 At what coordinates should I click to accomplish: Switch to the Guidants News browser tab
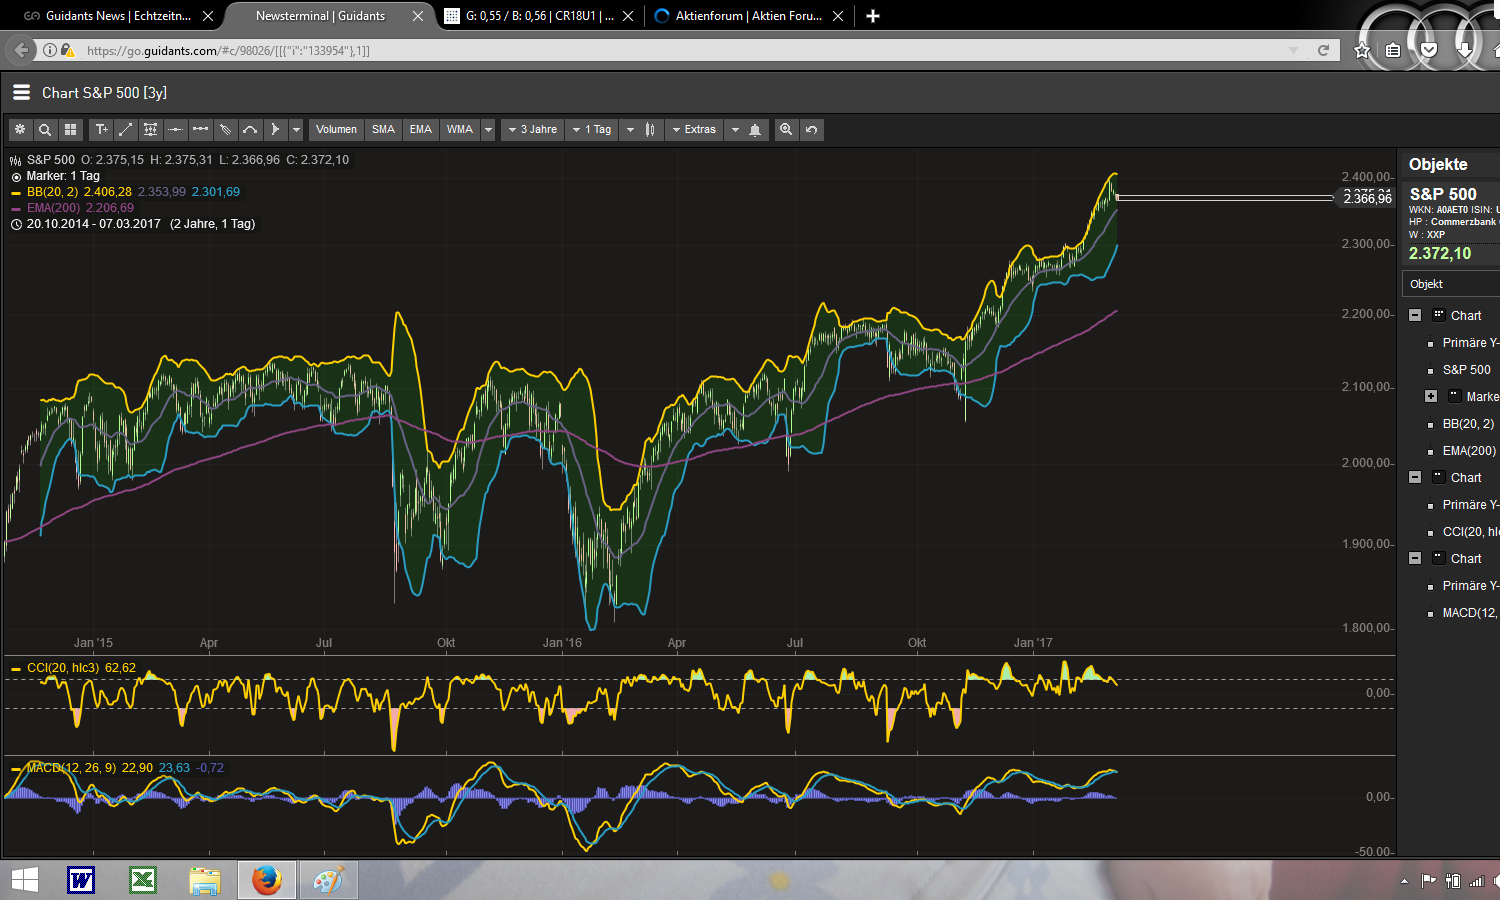coord(108,16)
